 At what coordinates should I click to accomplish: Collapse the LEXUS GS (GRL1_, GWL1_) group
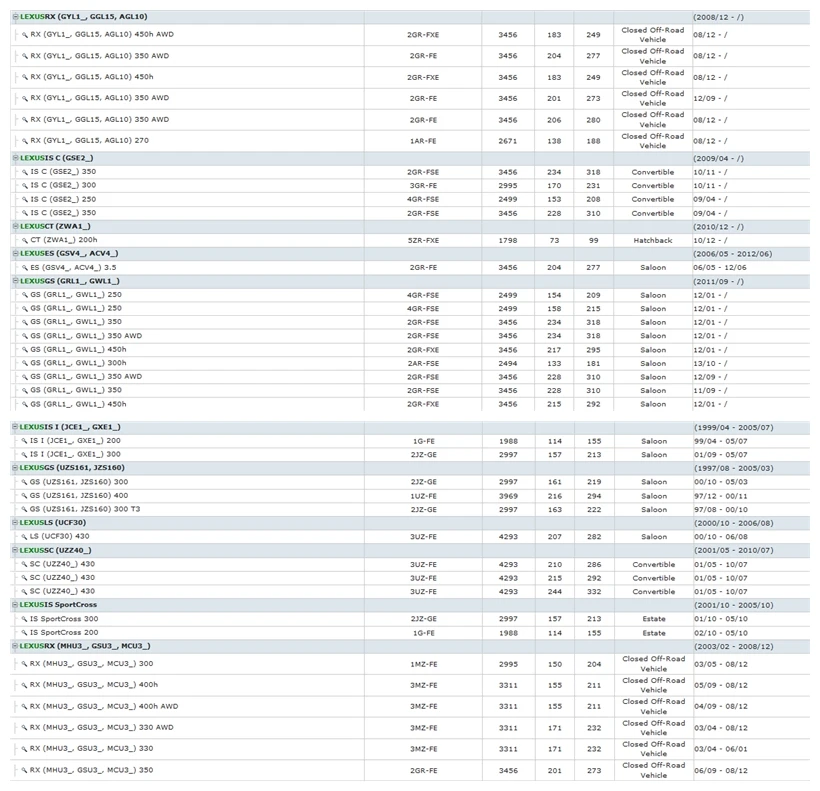(x=16, y=281)
